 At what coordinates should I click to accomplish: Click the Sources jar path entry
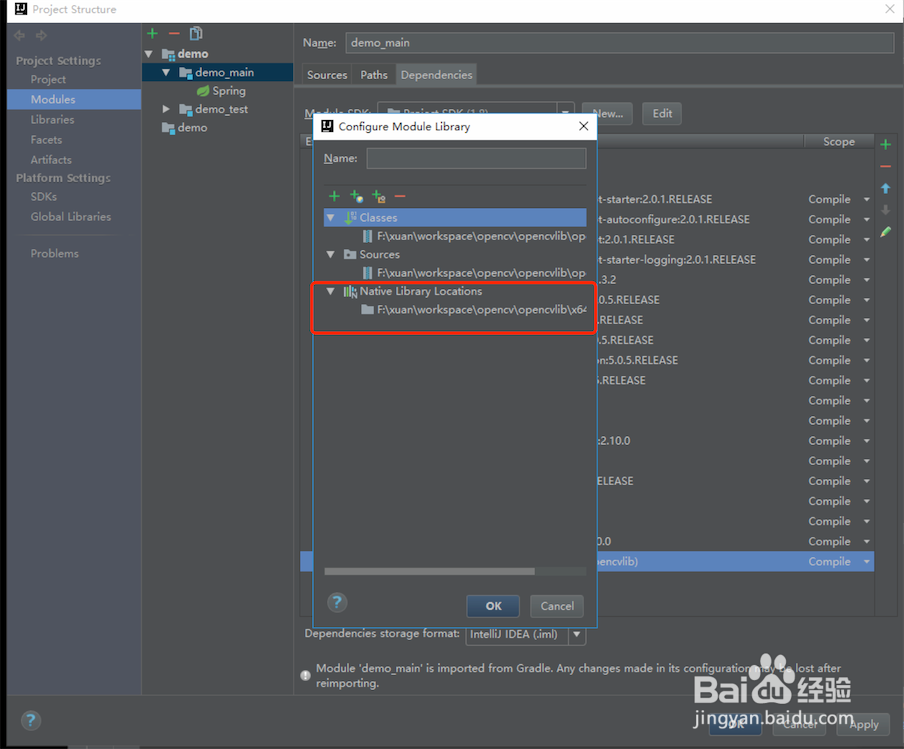coord(473,273)
